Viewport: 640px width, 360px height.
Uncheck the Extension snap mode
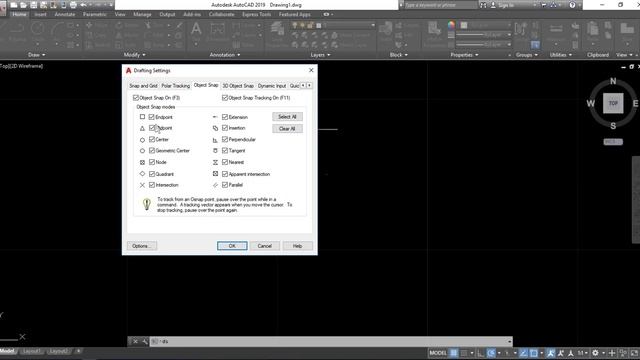225,117
